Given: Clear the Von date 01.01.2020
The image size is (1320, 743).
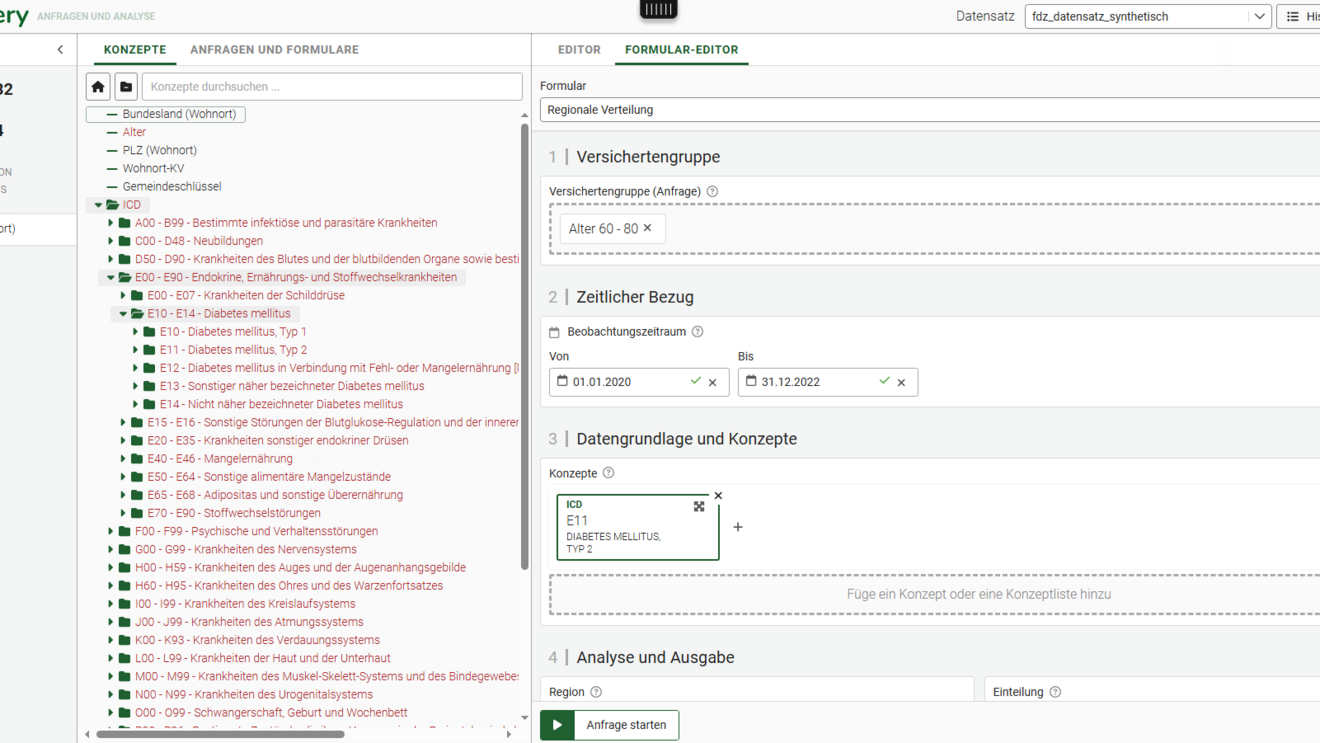Looking at the screenshot, I should point(713,382).
